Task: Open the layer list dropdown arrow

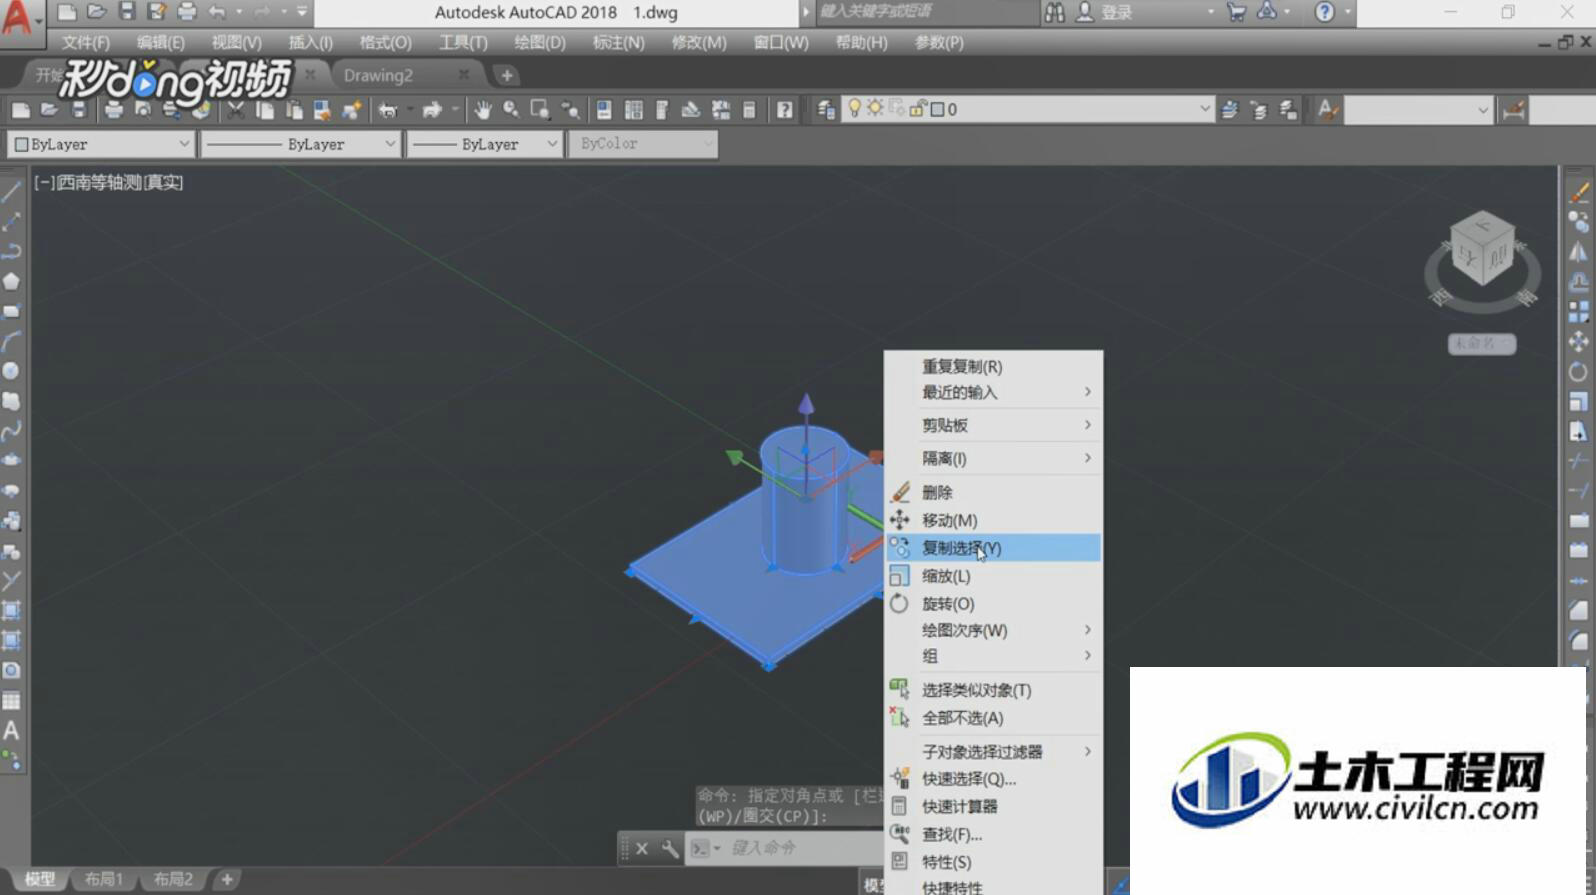Action: pyautogui.click(x=1205, y=109)
